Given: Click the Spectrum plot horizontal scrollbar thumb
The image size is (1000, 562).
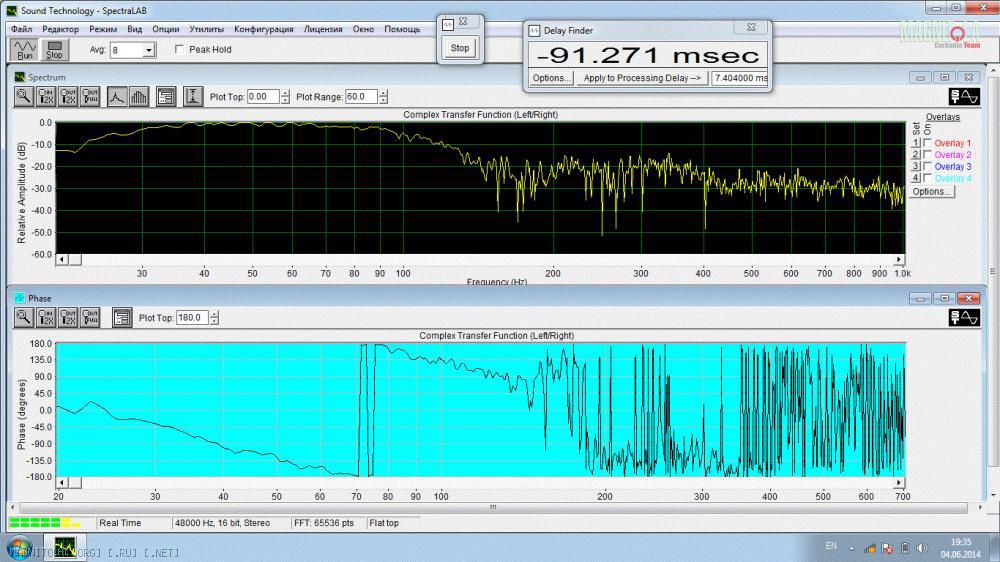Looking at the screenshot, I should click(75, 260).
